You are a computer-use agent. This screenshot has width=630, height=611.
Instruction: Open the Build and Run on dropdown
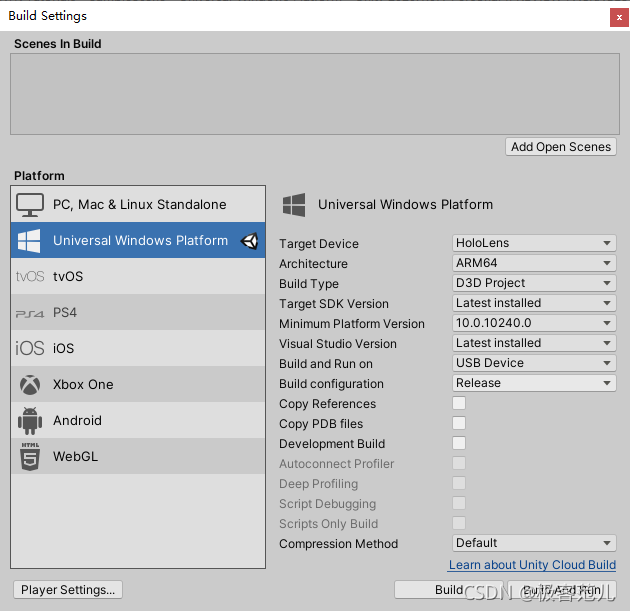pos(534,363)
